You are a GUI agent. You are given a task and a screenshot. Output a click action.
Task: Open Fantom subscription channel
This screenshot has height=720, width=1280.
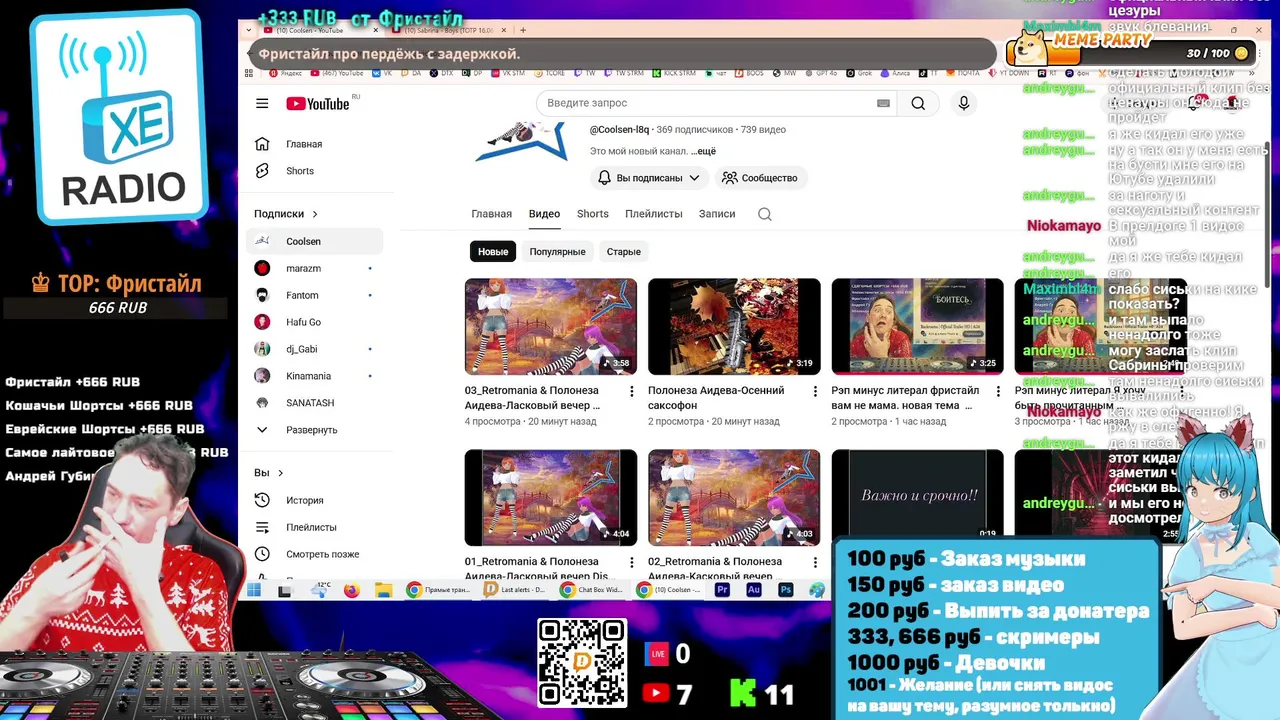coord(314,295)
